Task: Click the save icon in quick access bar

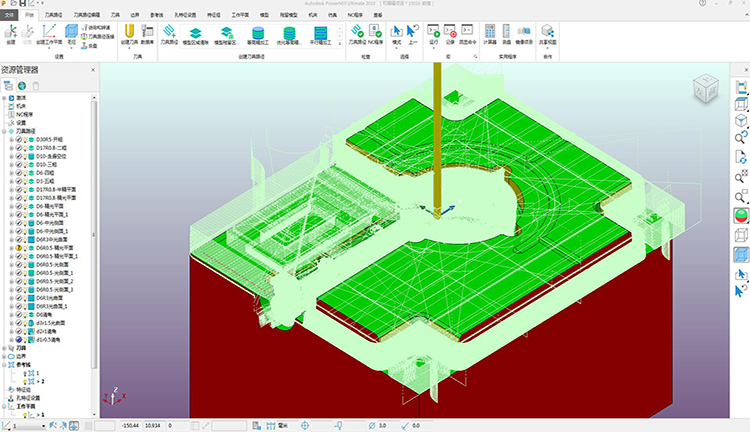Action: (x=22, y=3)
